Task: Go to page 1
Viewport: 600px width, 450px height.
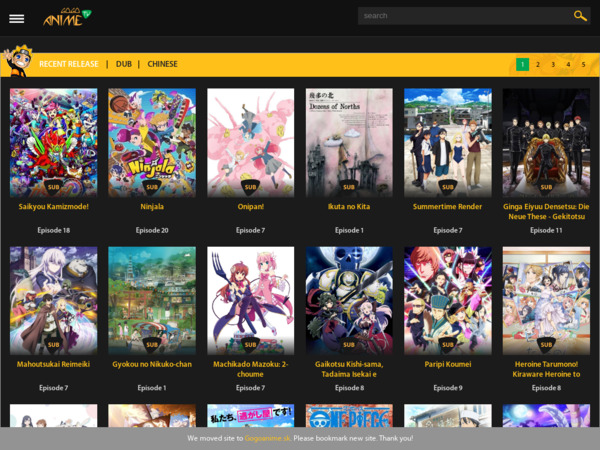Action: click(x=522, y=64)
